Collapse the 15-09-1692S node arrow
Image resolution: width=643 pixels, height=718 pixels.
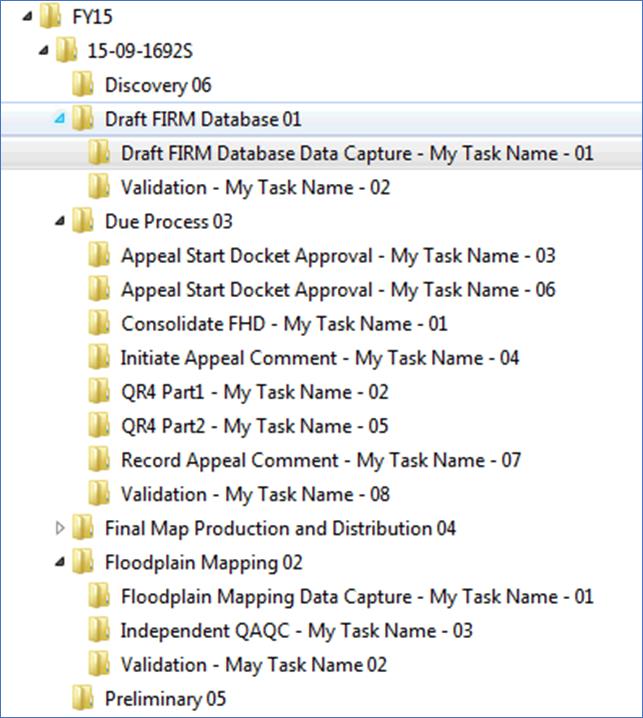(44, 51)
